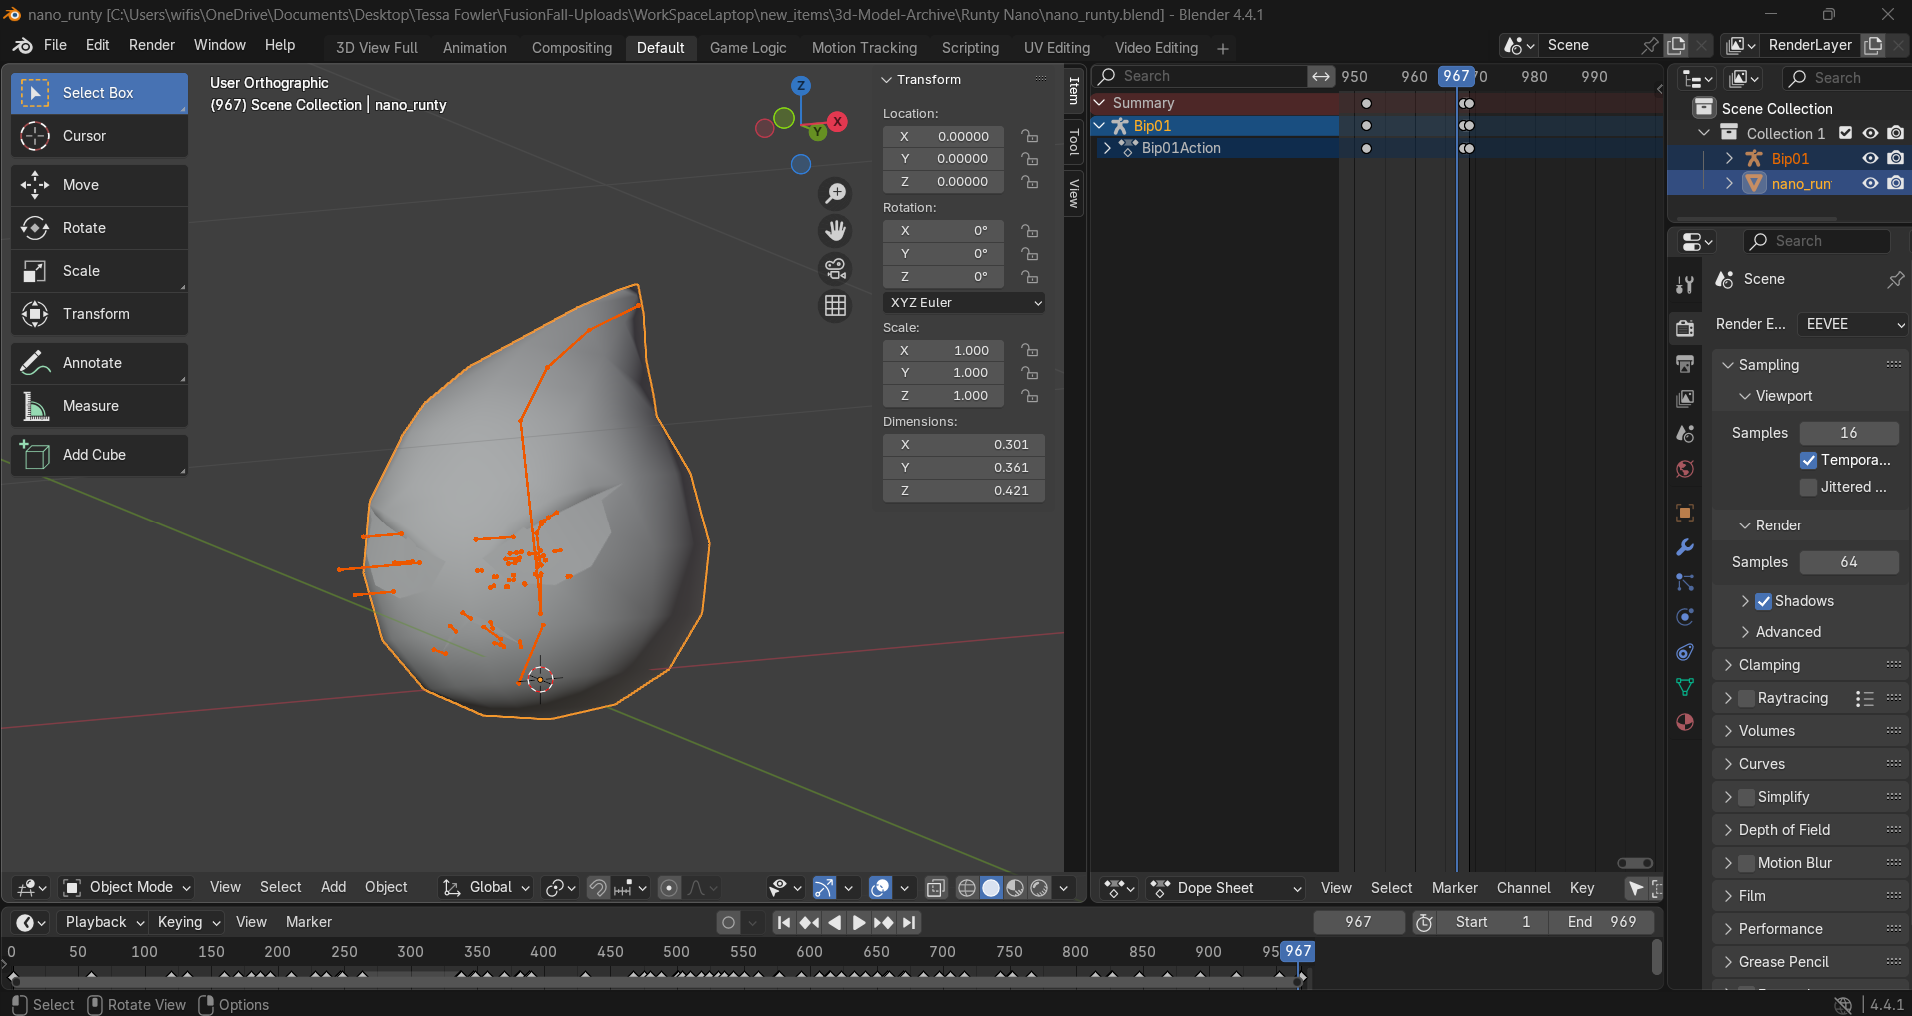Activate the Rotate tool
Viewport: 1912px width, 1016px height.
(99, 228)
